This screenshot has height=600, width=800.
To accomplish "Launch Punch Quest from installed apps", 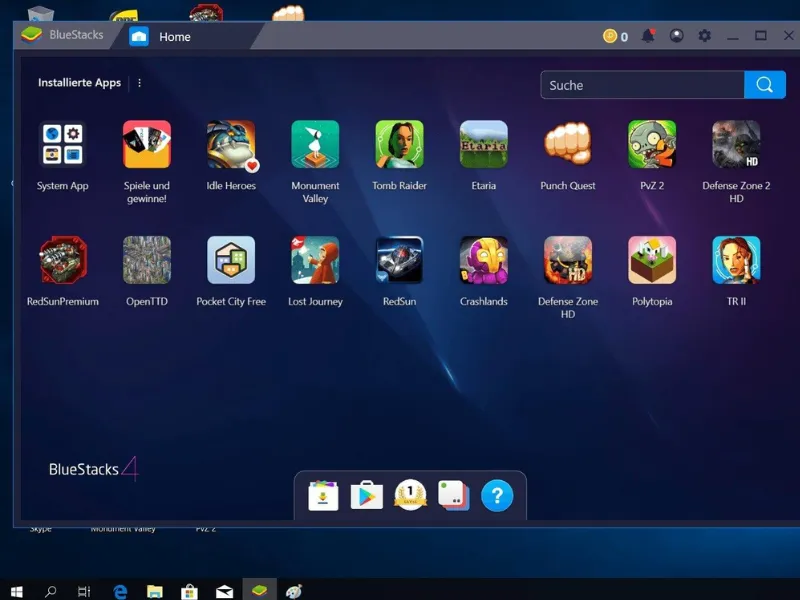I will click(568, 144).
